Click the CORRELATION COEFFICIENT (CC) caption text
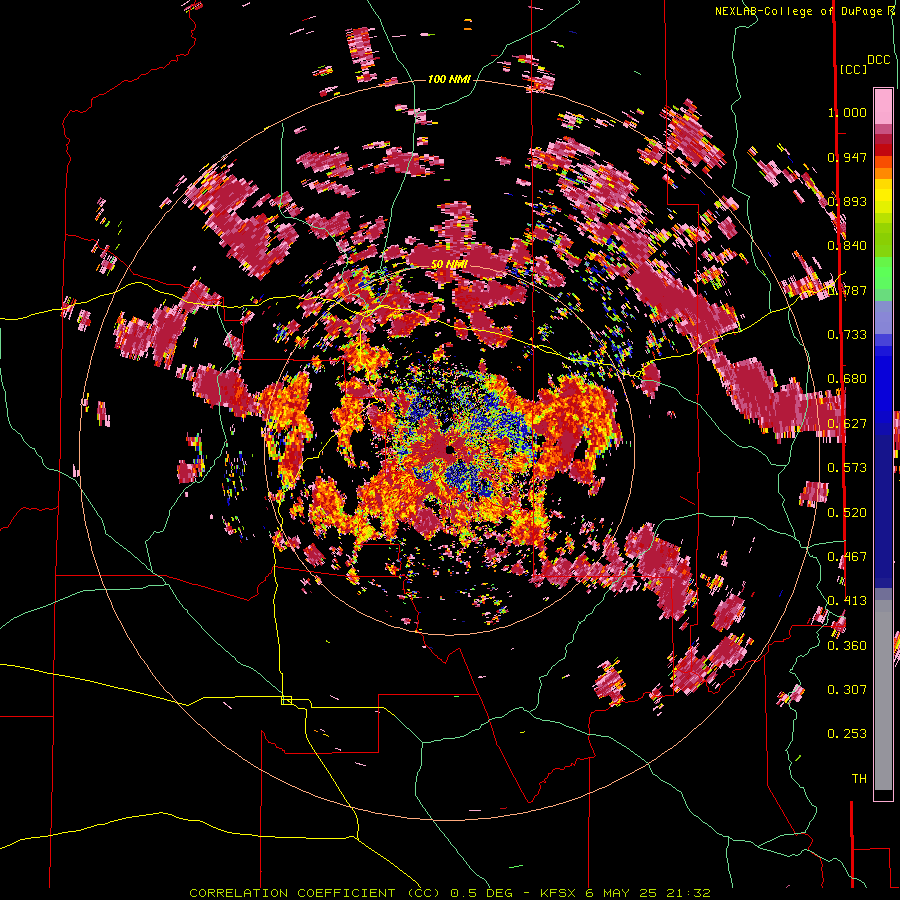900x900 pixels. point(315,893)
